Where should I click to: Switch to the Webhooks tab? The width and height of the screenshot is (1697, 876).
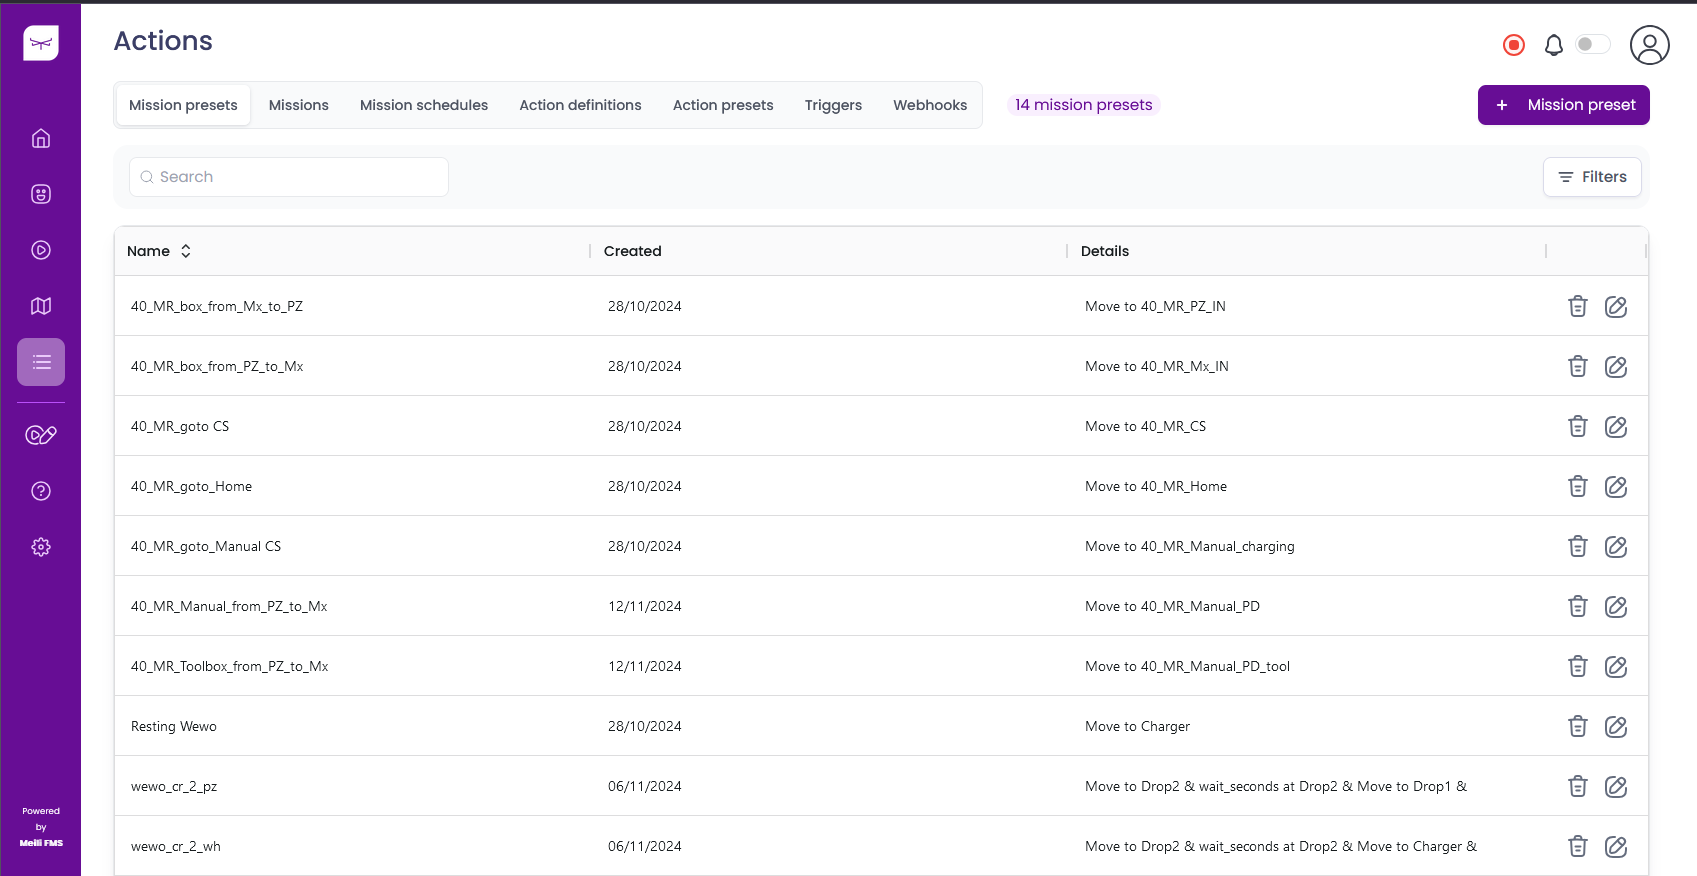(x=930, y=105)
